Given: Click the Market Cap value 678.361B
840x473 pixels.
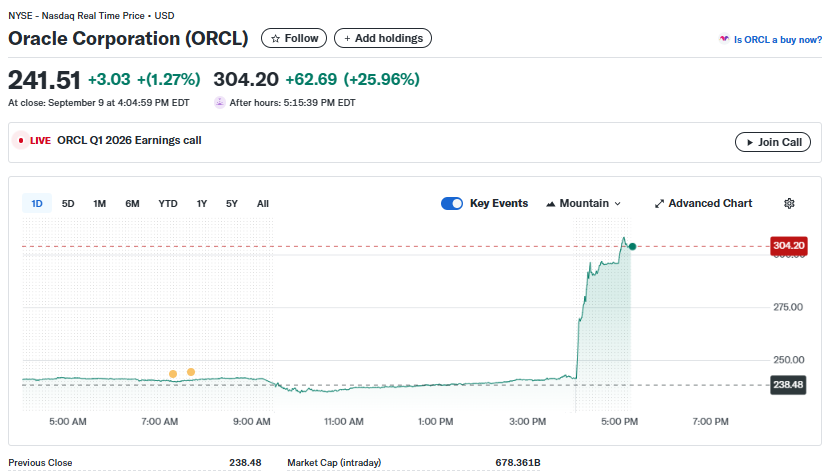Looking at the screenshot, I should pyautogui.click(x=518, y=462).
